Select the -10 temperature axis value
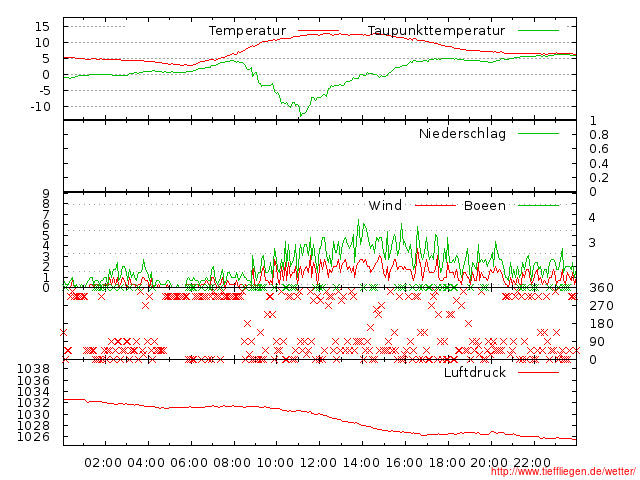The height and width of the screenshot is (480, 640). [x=40, y=107]
